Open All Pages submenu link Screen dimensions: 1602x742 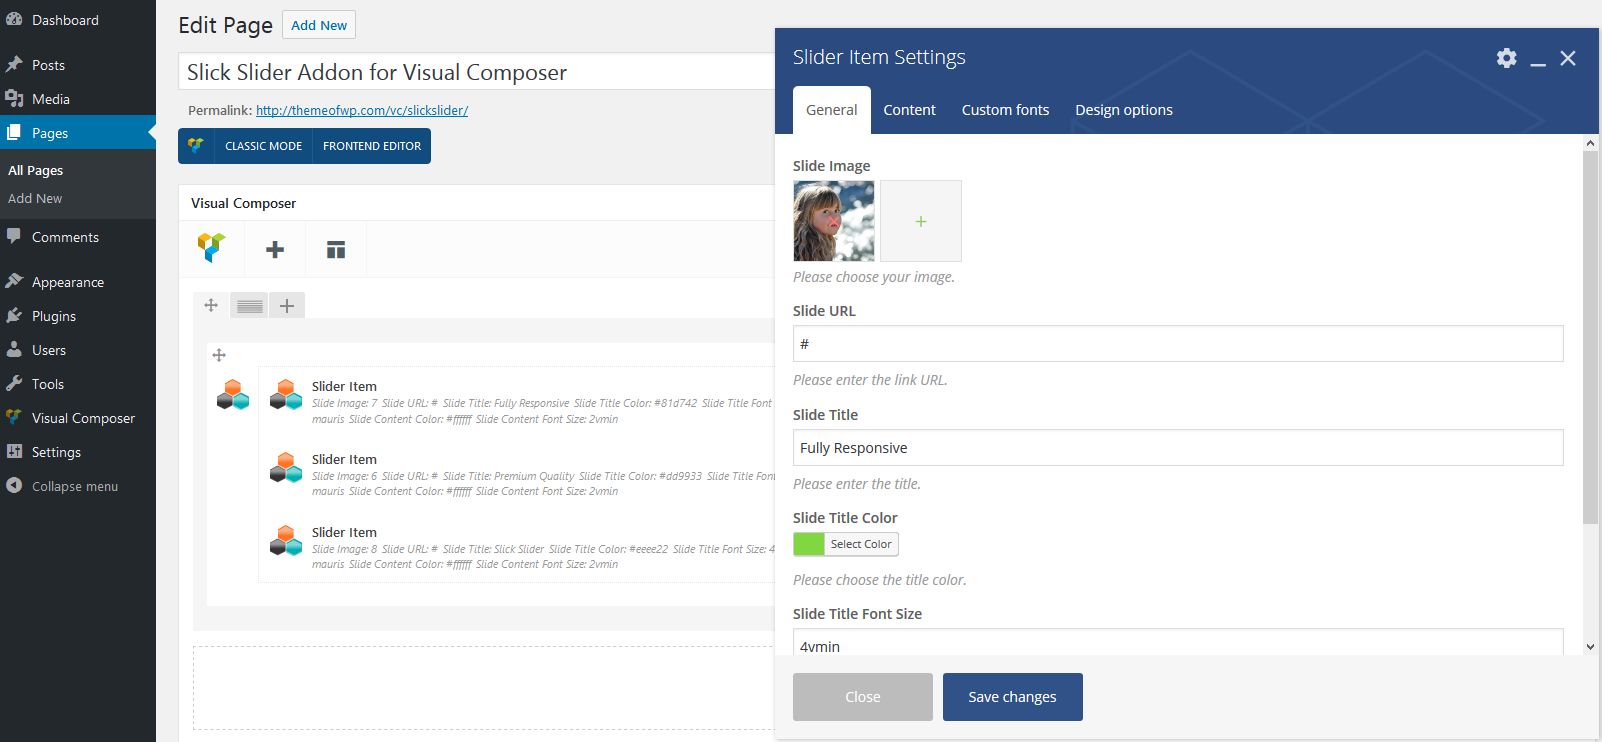[x=36, y=170]
